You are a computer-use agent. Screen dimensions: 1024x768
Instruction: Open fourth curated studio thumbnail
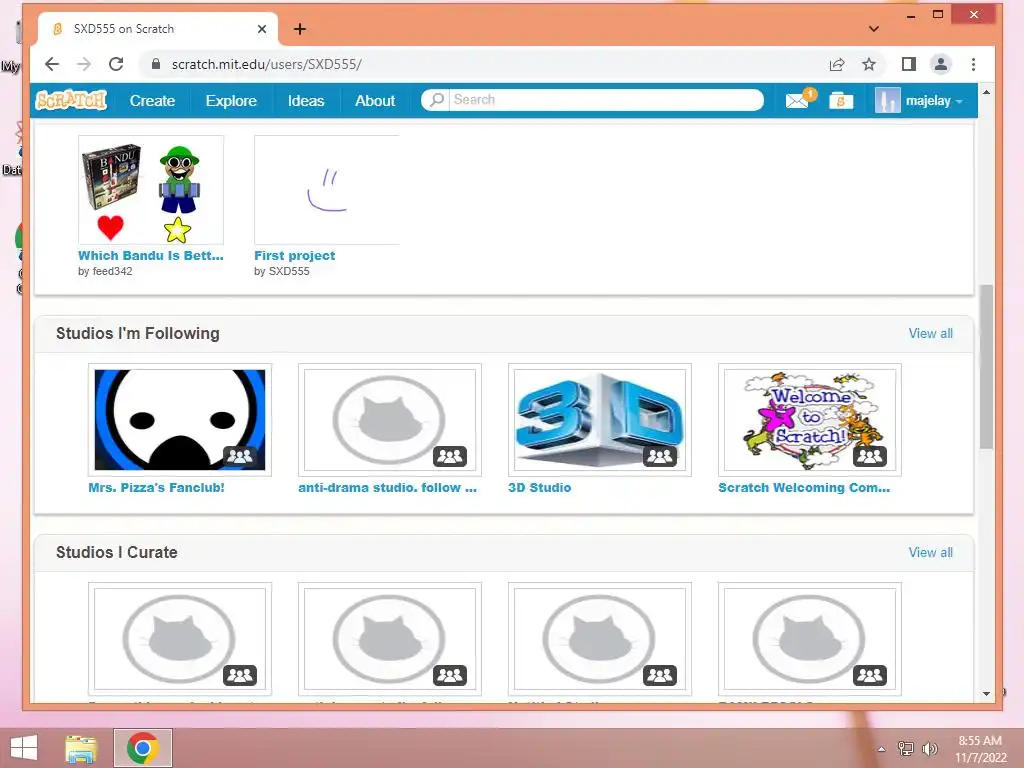810,639
